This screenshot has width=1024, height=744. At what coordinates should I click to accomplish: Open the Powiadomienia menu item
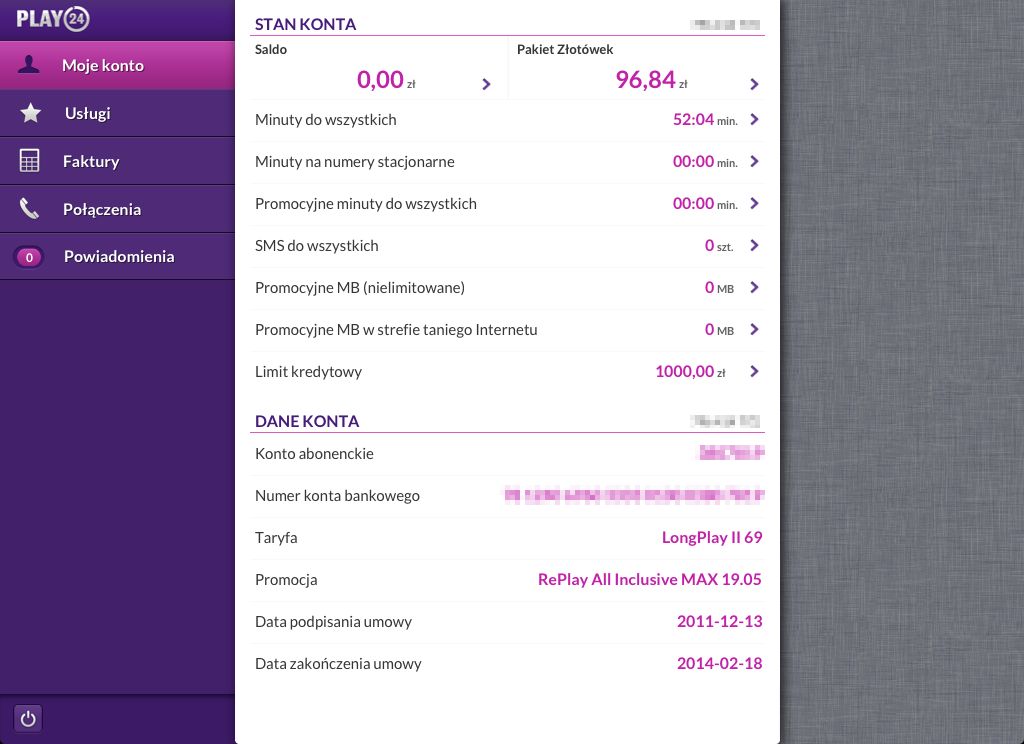(119, 257)
